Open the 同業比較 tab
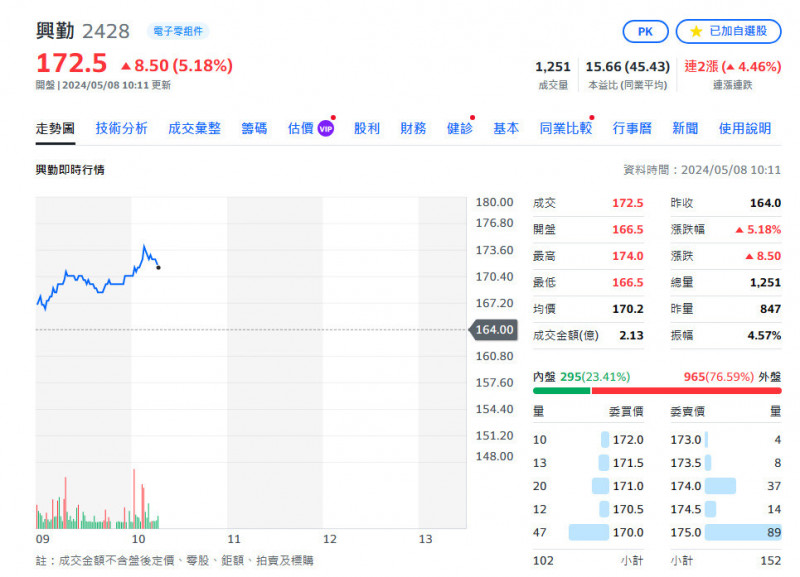Image resolution: width=800 pixels, height=577 pixels. pyautogui.click(x=566, y=129)
